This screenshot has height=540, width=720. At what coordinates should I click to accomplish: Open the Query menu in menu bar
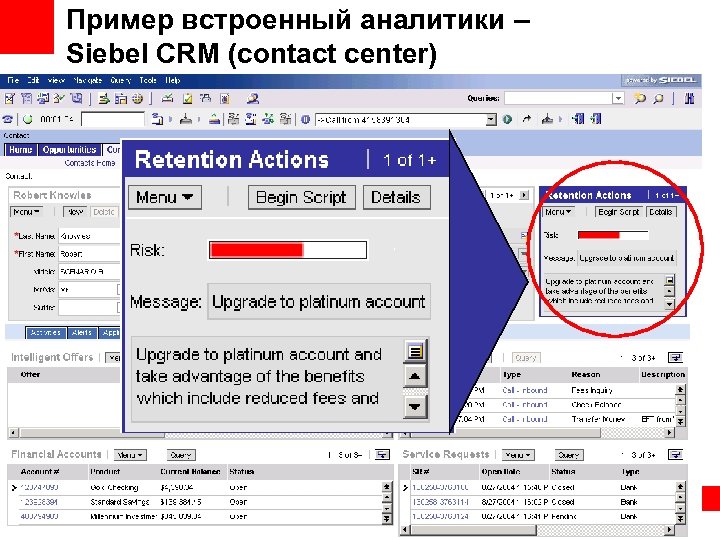coord(121,80)
